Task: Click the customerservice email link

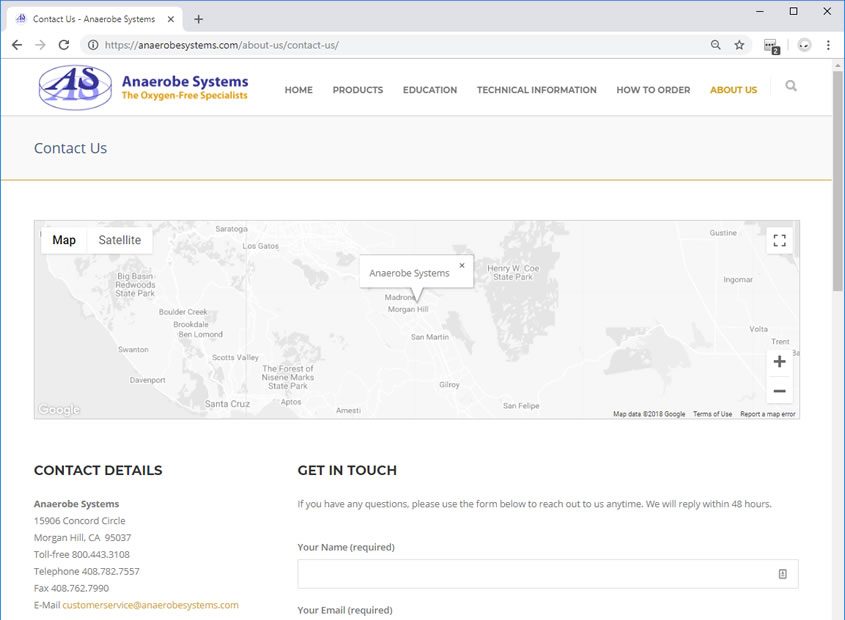Action: [150, 605]
